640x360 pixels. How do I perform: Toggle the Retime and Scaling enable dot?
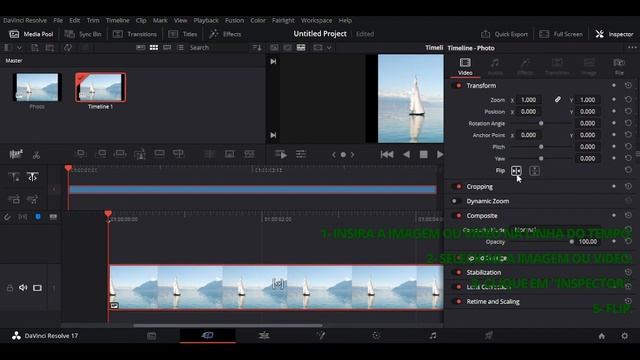click(458, 302)
